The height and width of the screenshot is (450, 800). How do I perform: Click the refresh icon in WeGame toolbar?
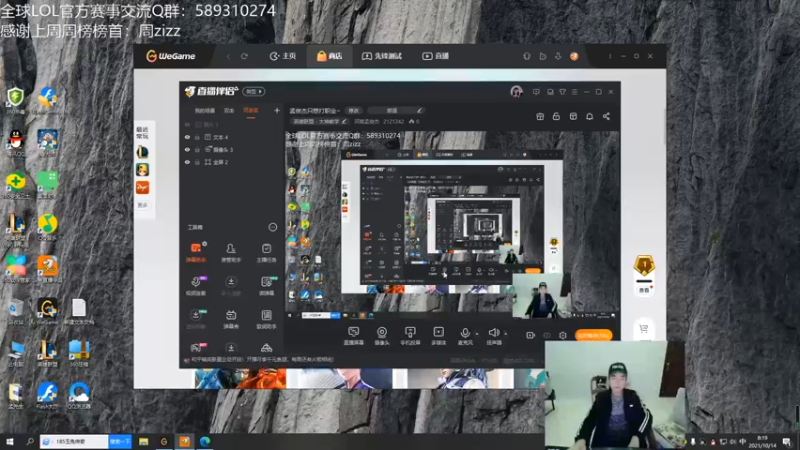[244, 56]
